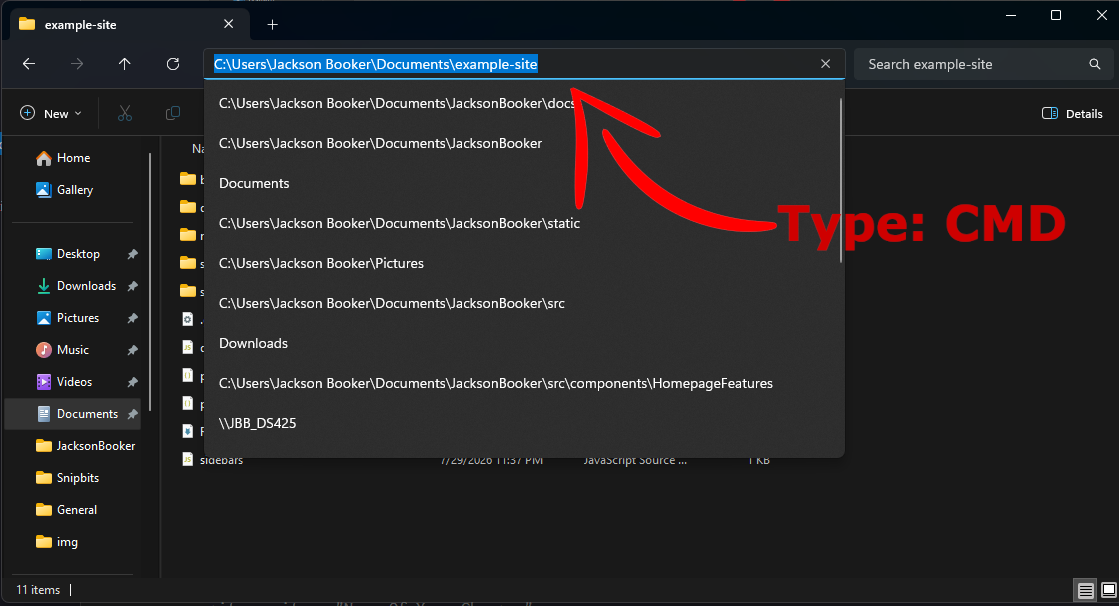Image resolution: width=1119 pixels, height=606 pixels.
Task: Switch to details list view
Action: pyautogui.click(x=1085, y=590)
